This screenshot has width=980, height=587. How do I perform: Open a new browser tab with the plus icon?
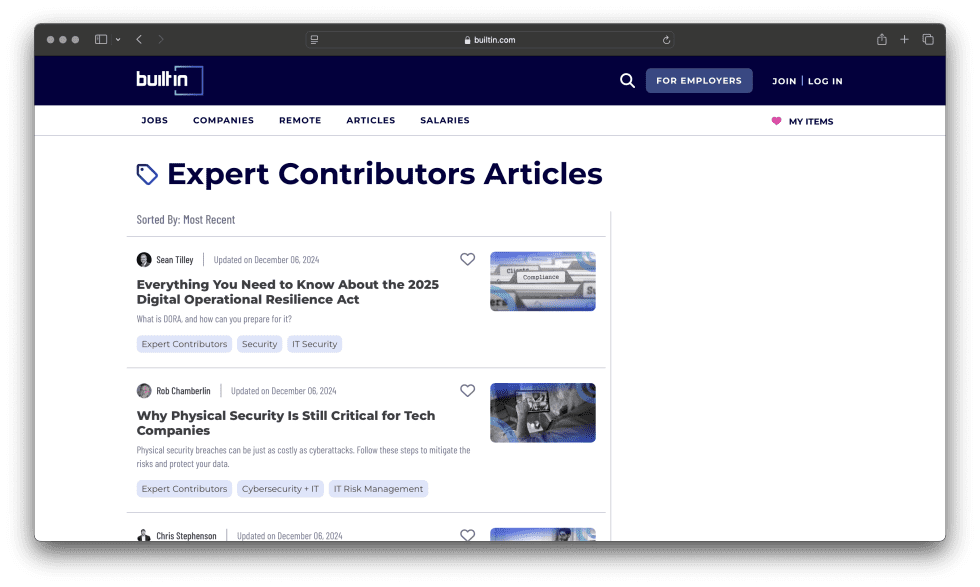pos(904,40)
